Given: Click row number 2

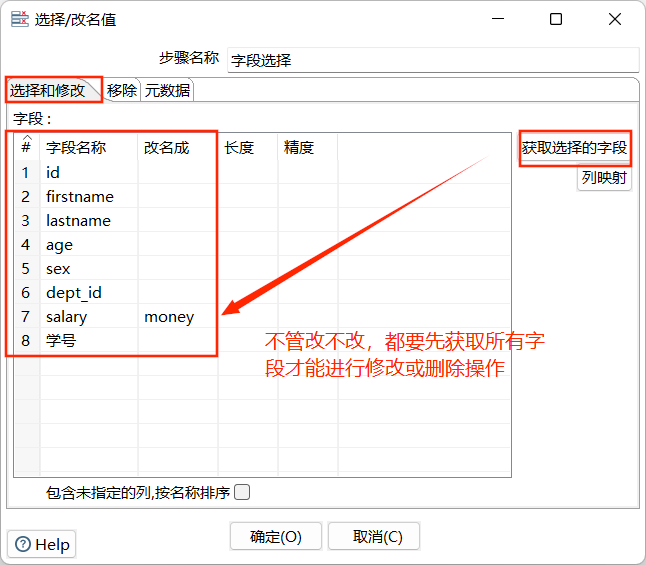Looking at the screenshot, I should tap(26, 197).
